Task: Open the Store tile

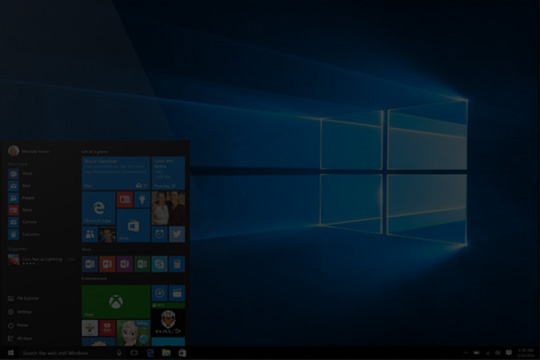Action: tap(133, 226)
